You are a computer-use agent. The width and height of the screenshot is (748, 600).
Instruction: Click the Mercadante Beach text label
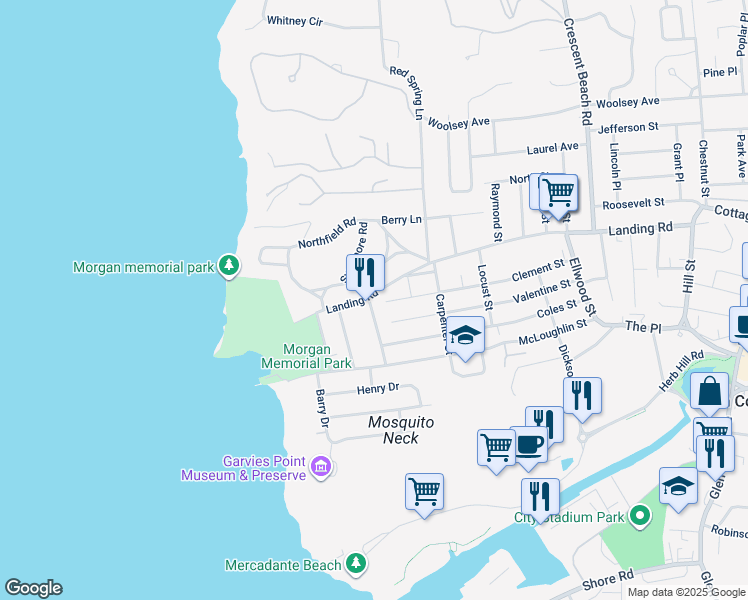click(283, 565)
